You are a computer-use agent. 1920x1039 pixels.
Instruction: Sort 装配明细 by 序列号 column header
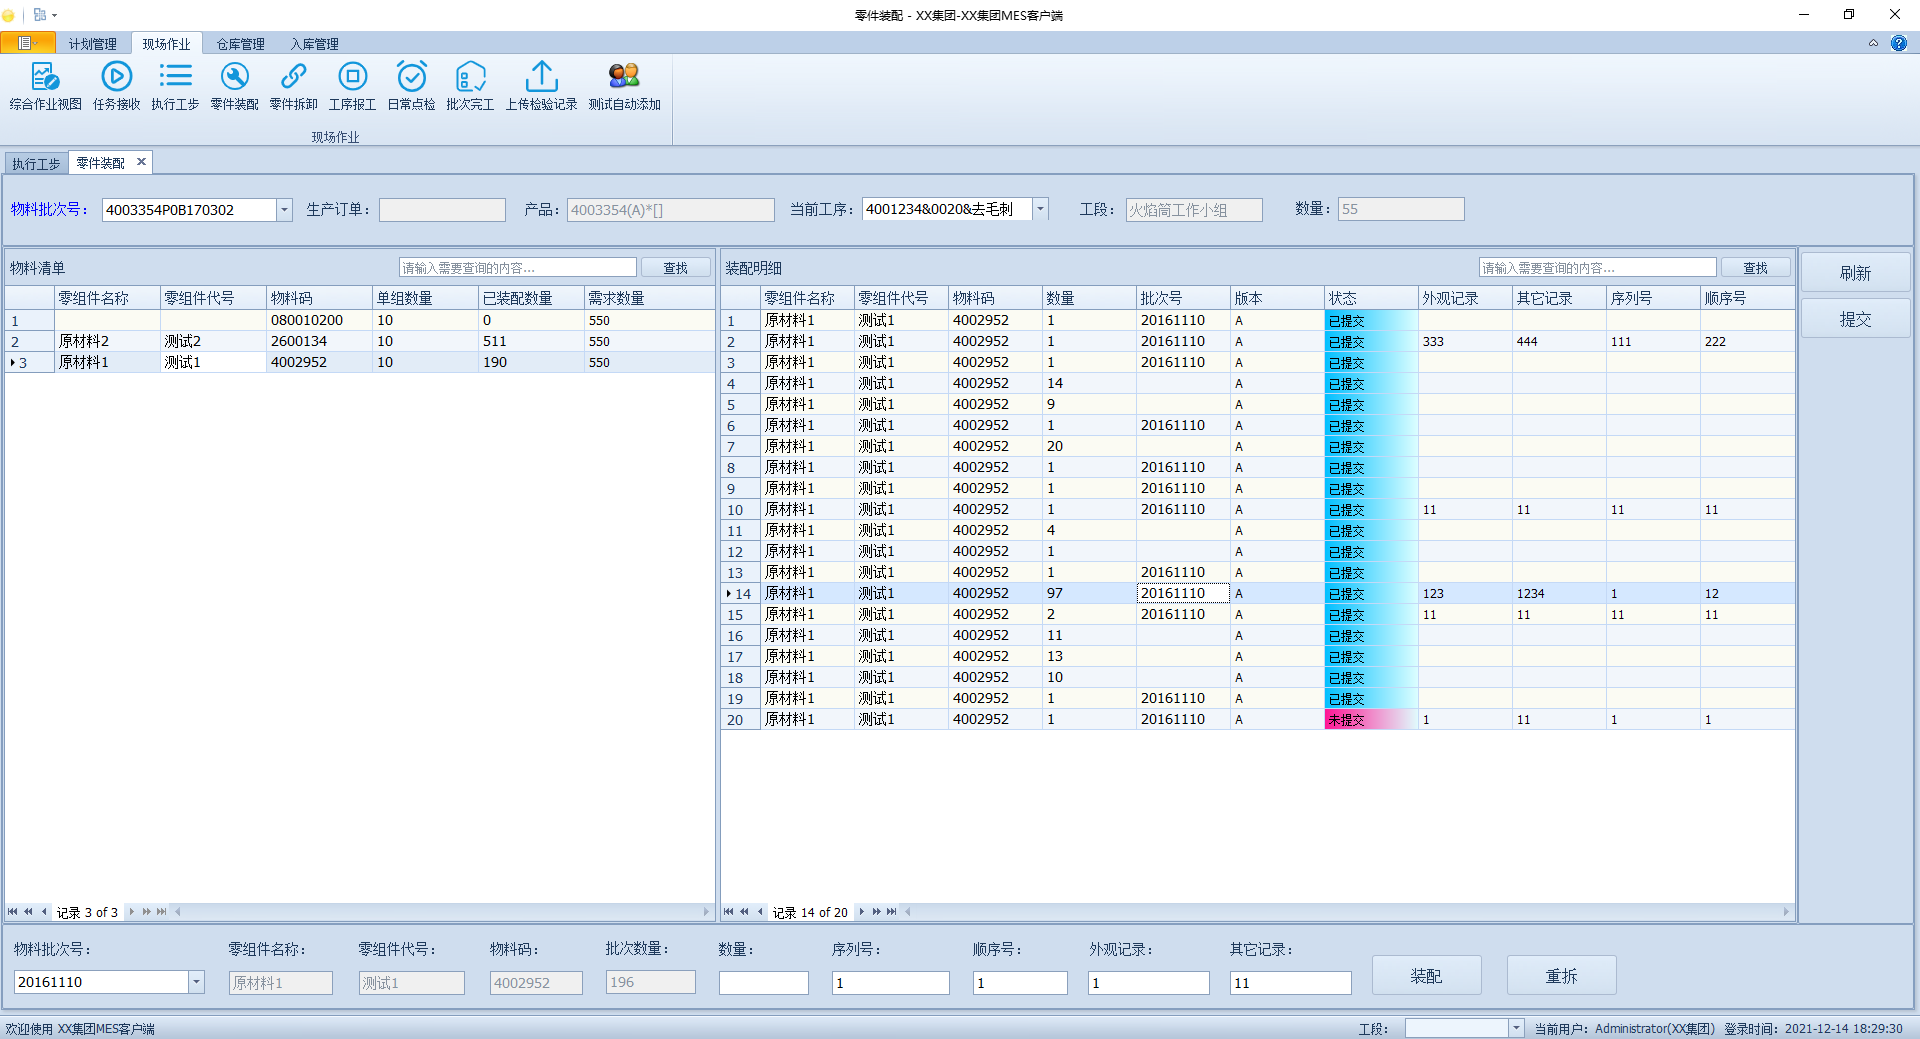point(1653,298)
